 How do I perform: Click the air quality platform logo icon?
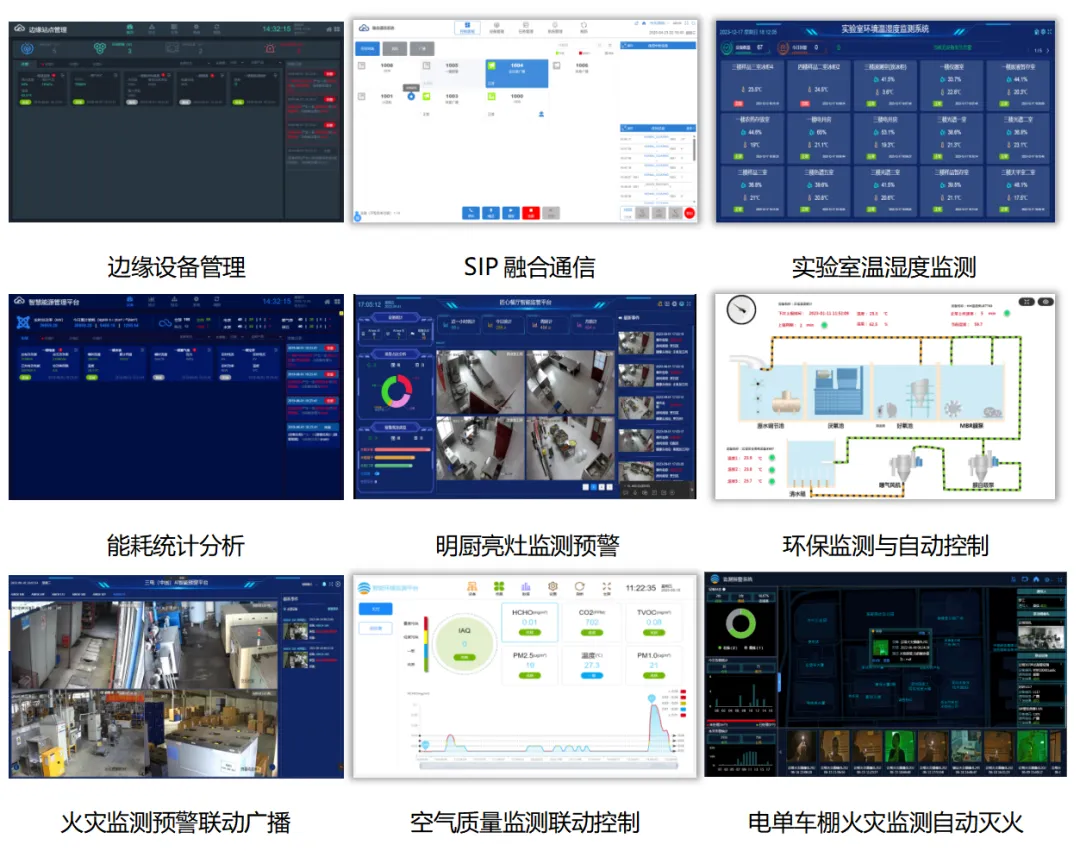click(364, 588)
